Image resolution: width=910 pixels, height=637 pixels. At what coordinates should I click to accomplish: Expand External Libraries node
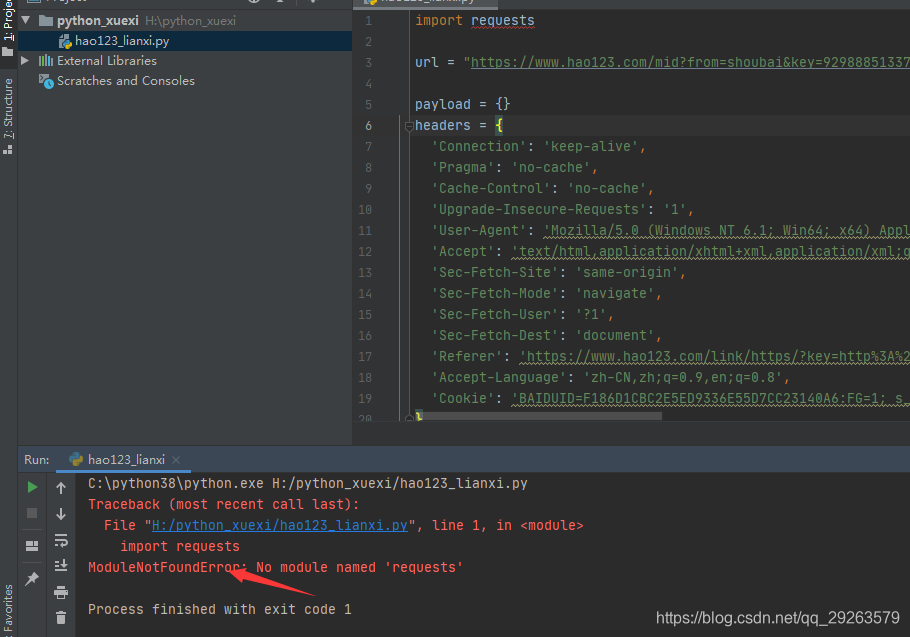(25, 60)
